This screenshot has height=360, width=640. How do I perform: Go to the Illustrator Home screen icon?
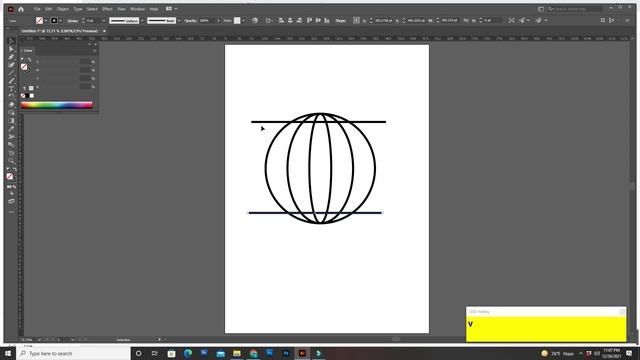(21, 9)
